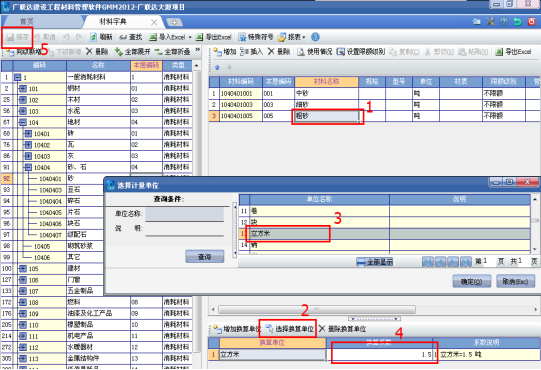Open 特殊符号 special symbols
Image resolution: width=541 pixels, height=370 pixels.
coord(256,37)
